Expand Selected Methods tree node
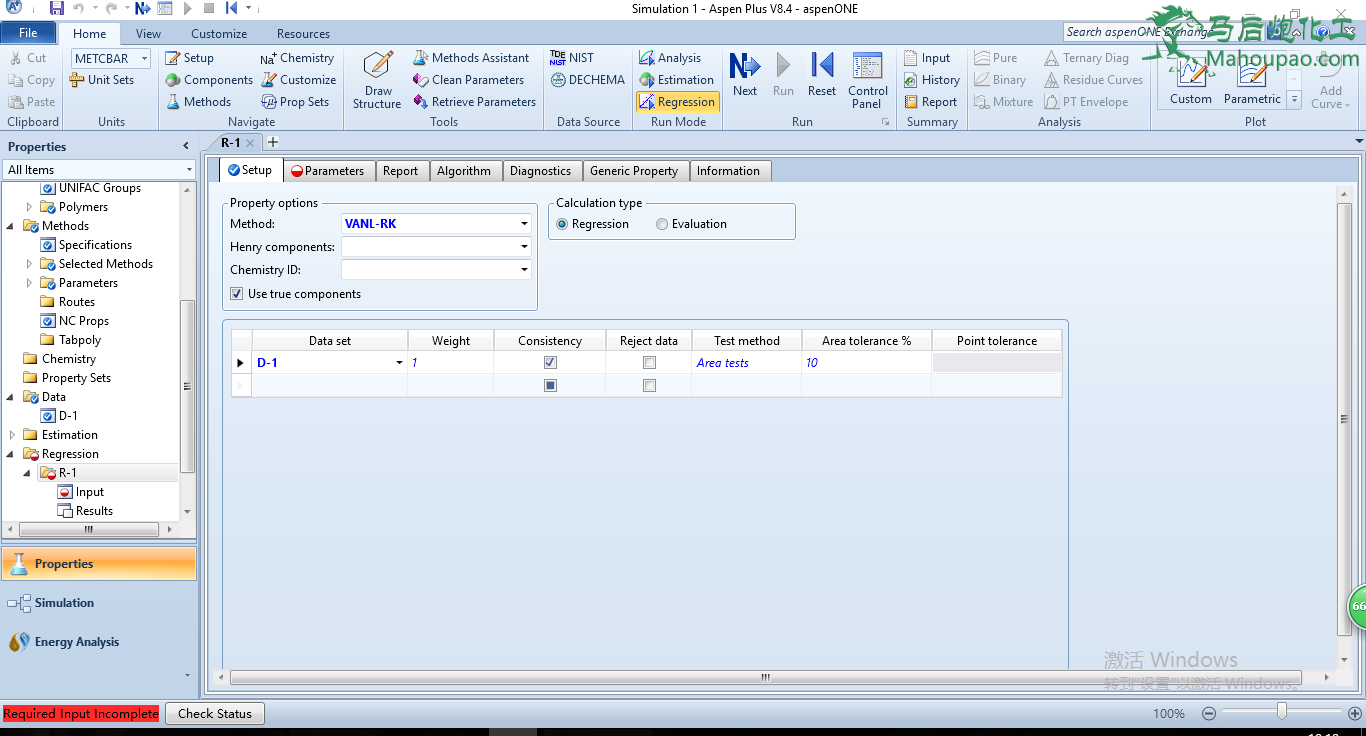The image size is (1366, 736). point(29,264)
